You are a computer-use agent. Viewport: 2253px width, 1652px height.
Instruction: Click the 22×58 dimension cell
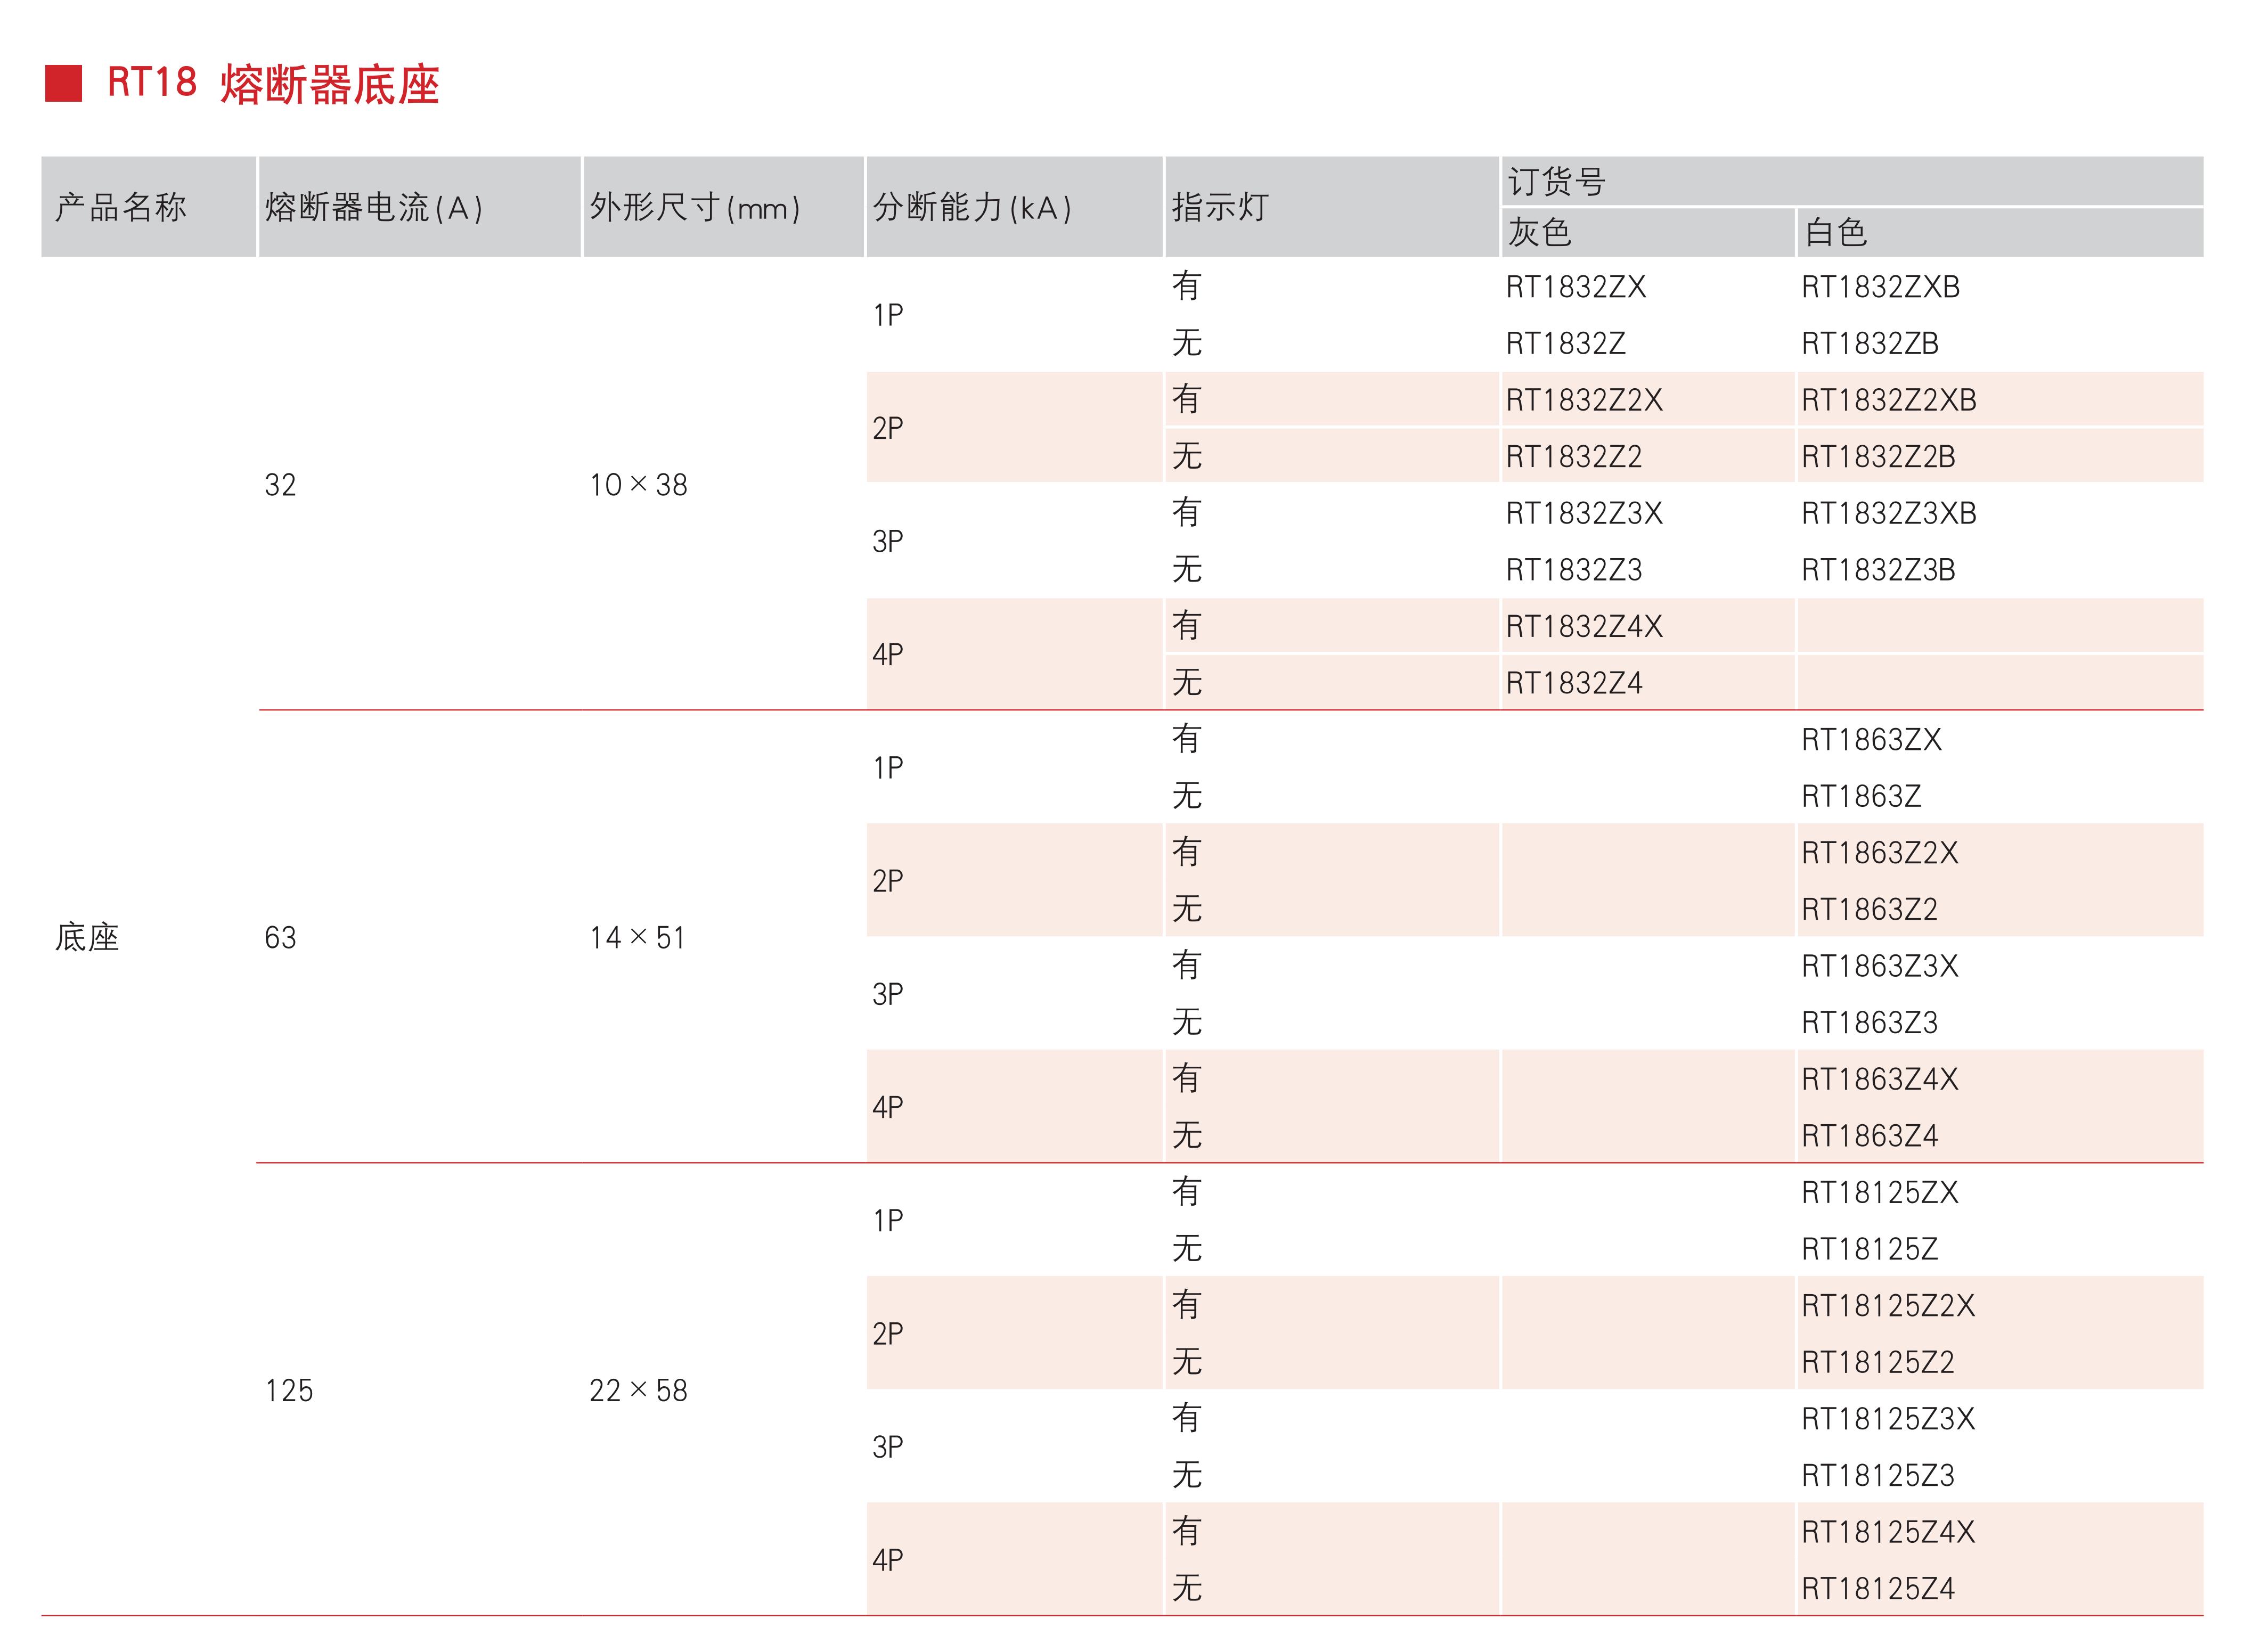pyautogui.click(x=638, y=1390)
